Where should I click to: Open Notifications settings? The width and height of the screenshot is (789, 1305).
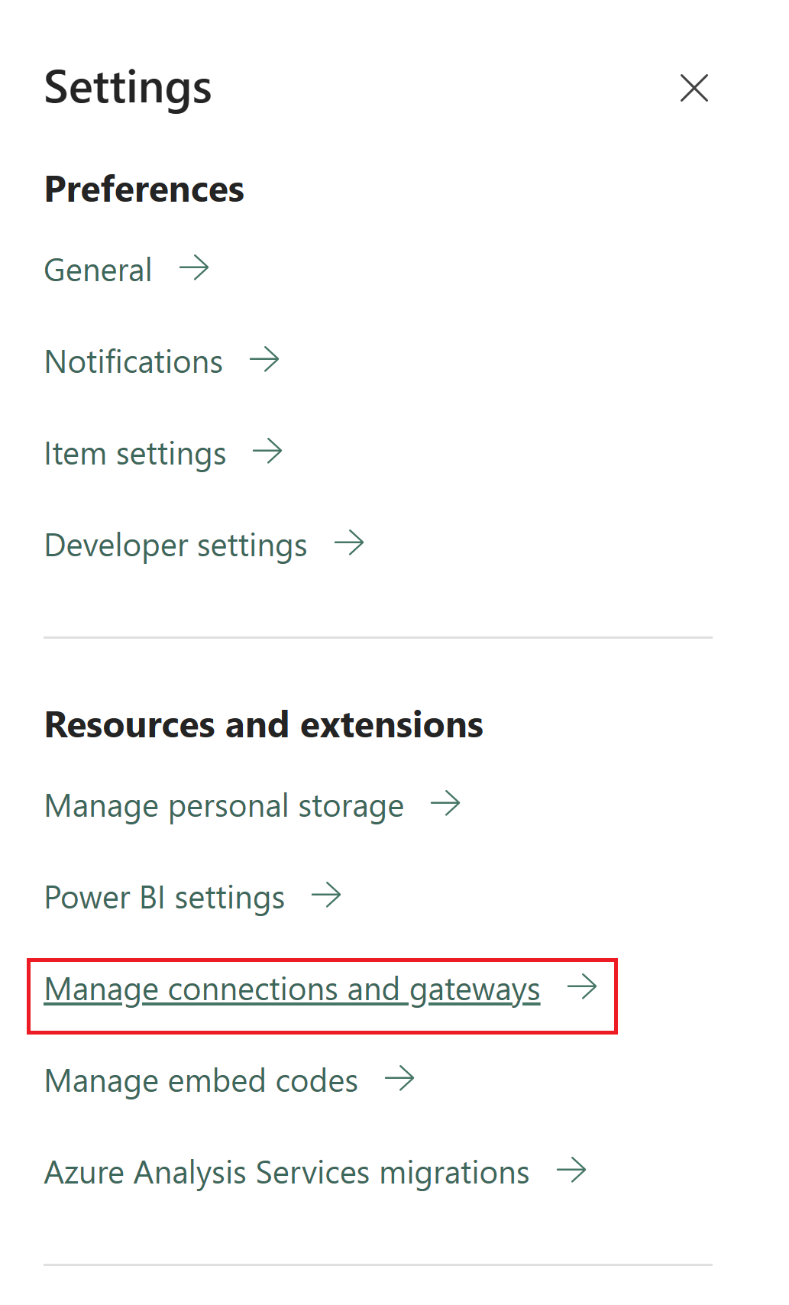pyautogui.click(x=133, y=360)
